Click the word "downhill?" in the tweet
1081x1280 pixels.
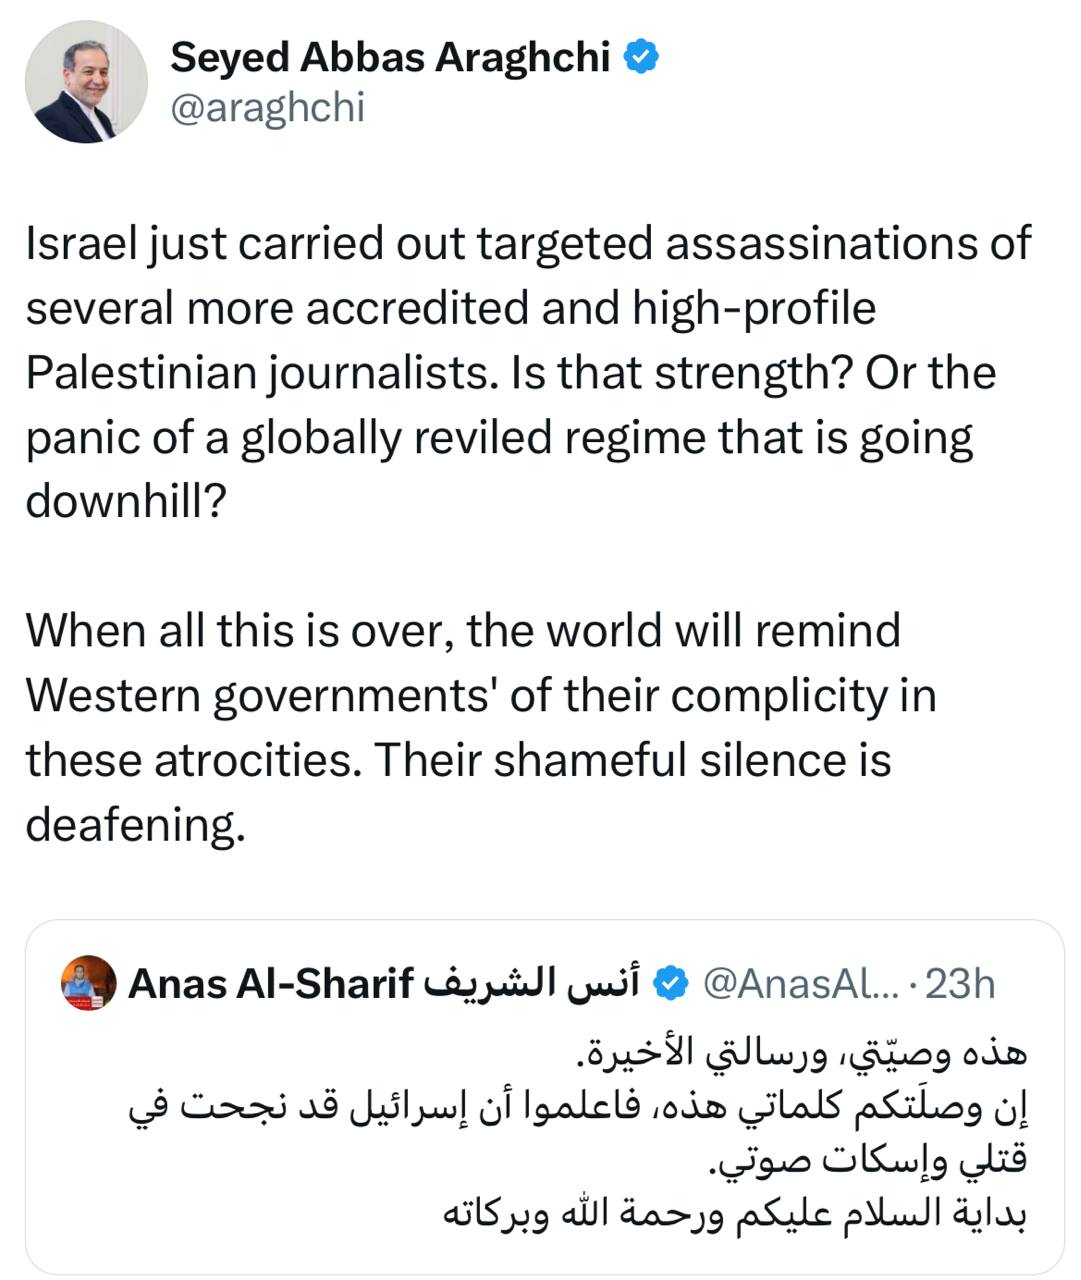point(123,501)
